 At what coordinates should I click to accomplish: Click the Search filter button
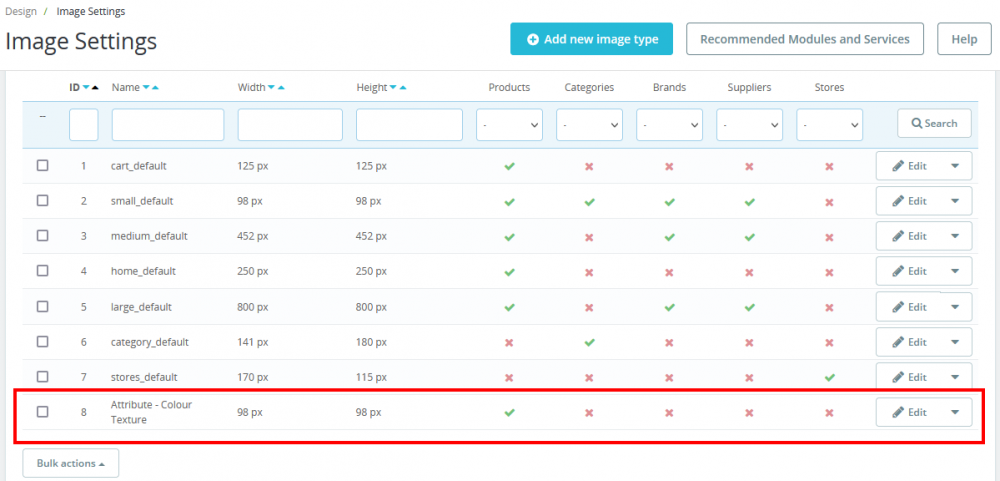[934, 123]
